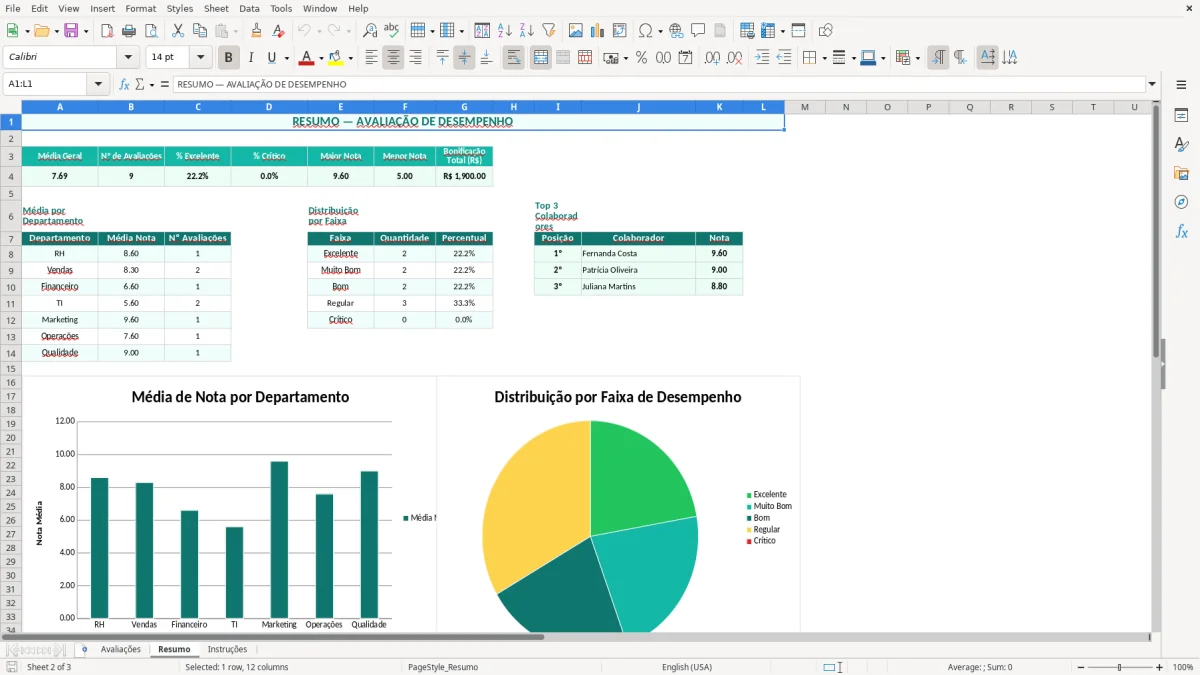Toggle bold formatting
This screenshot has height=675, width=1200.
pyautogui.click(x=228, y=58)
